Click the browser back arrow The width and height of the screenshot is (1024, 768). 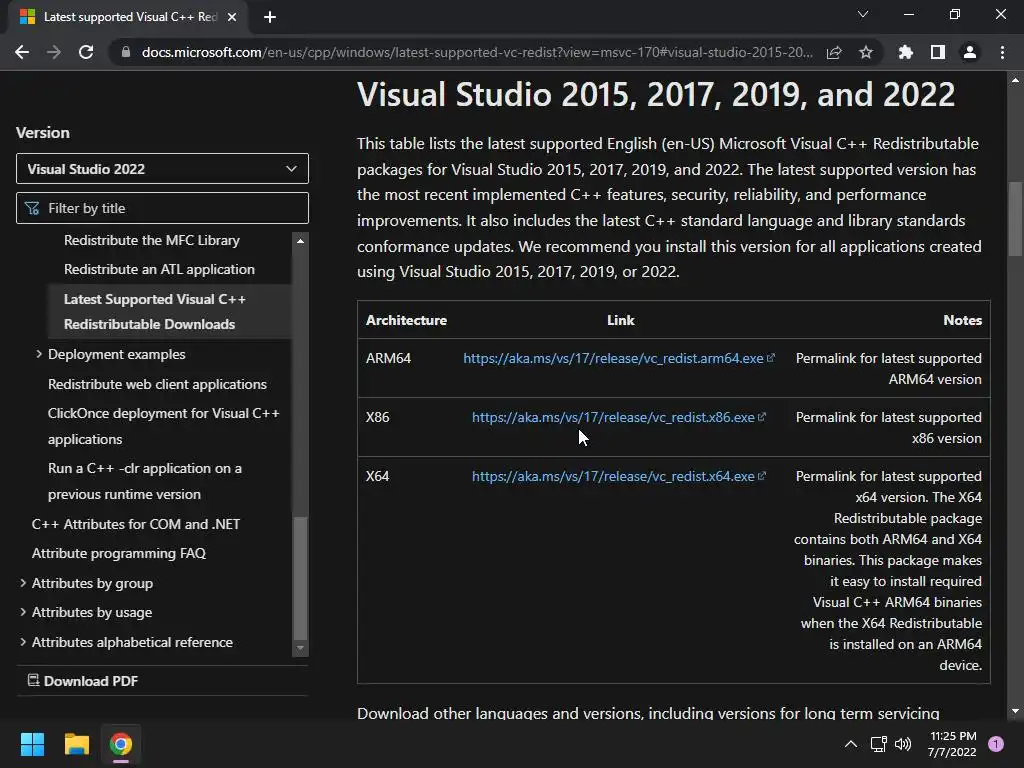click(22, 52)
